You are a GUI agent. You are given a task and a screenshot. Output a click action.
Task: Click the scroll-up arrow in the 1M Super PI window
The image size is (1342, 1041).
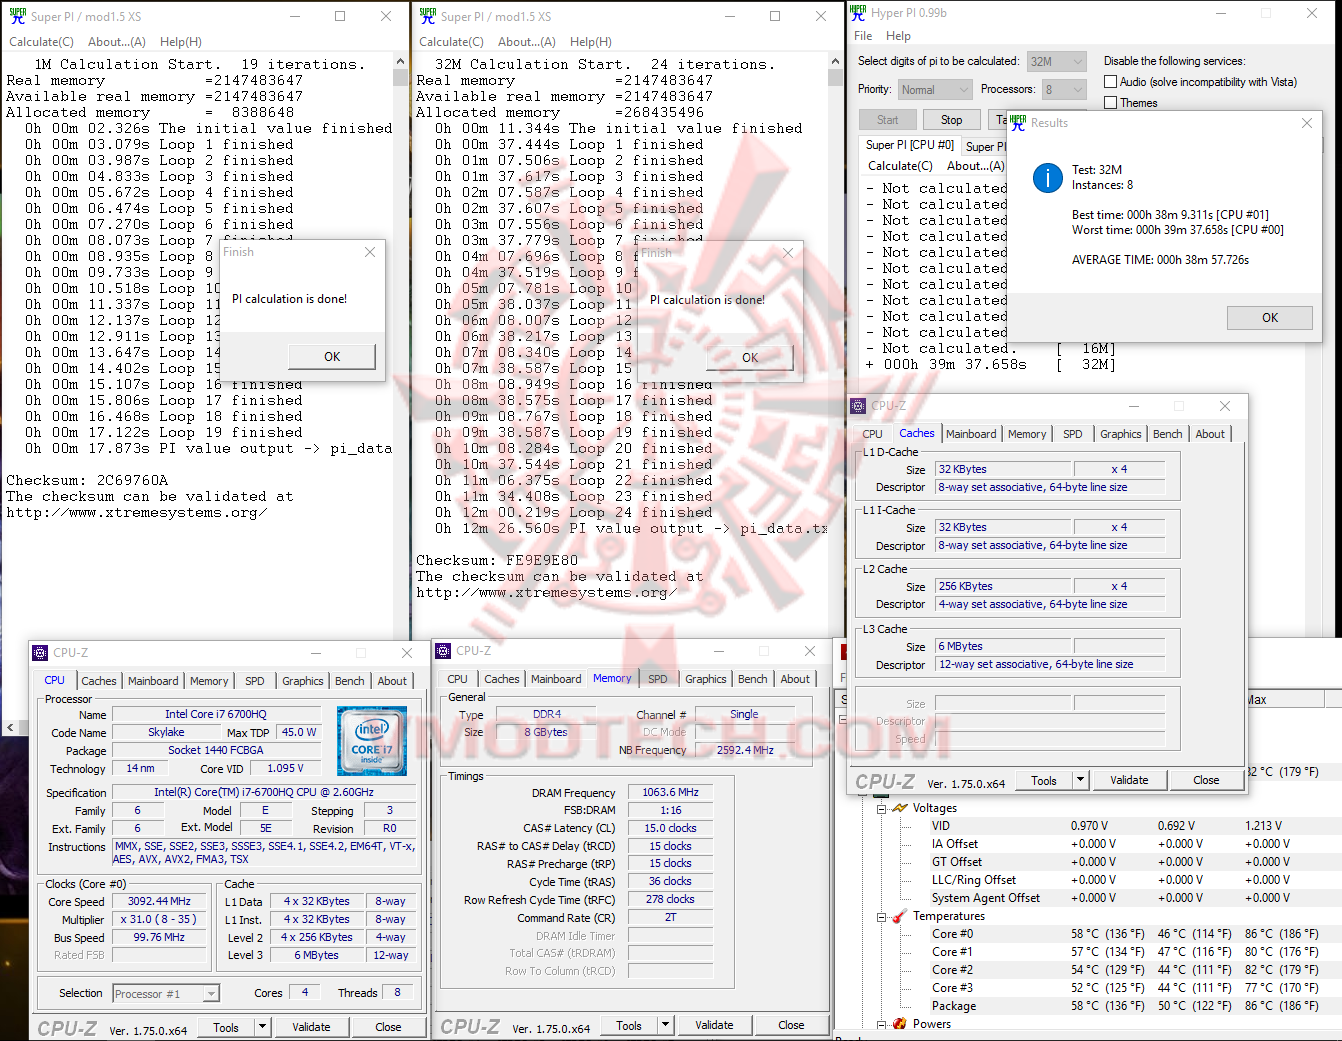400,61
